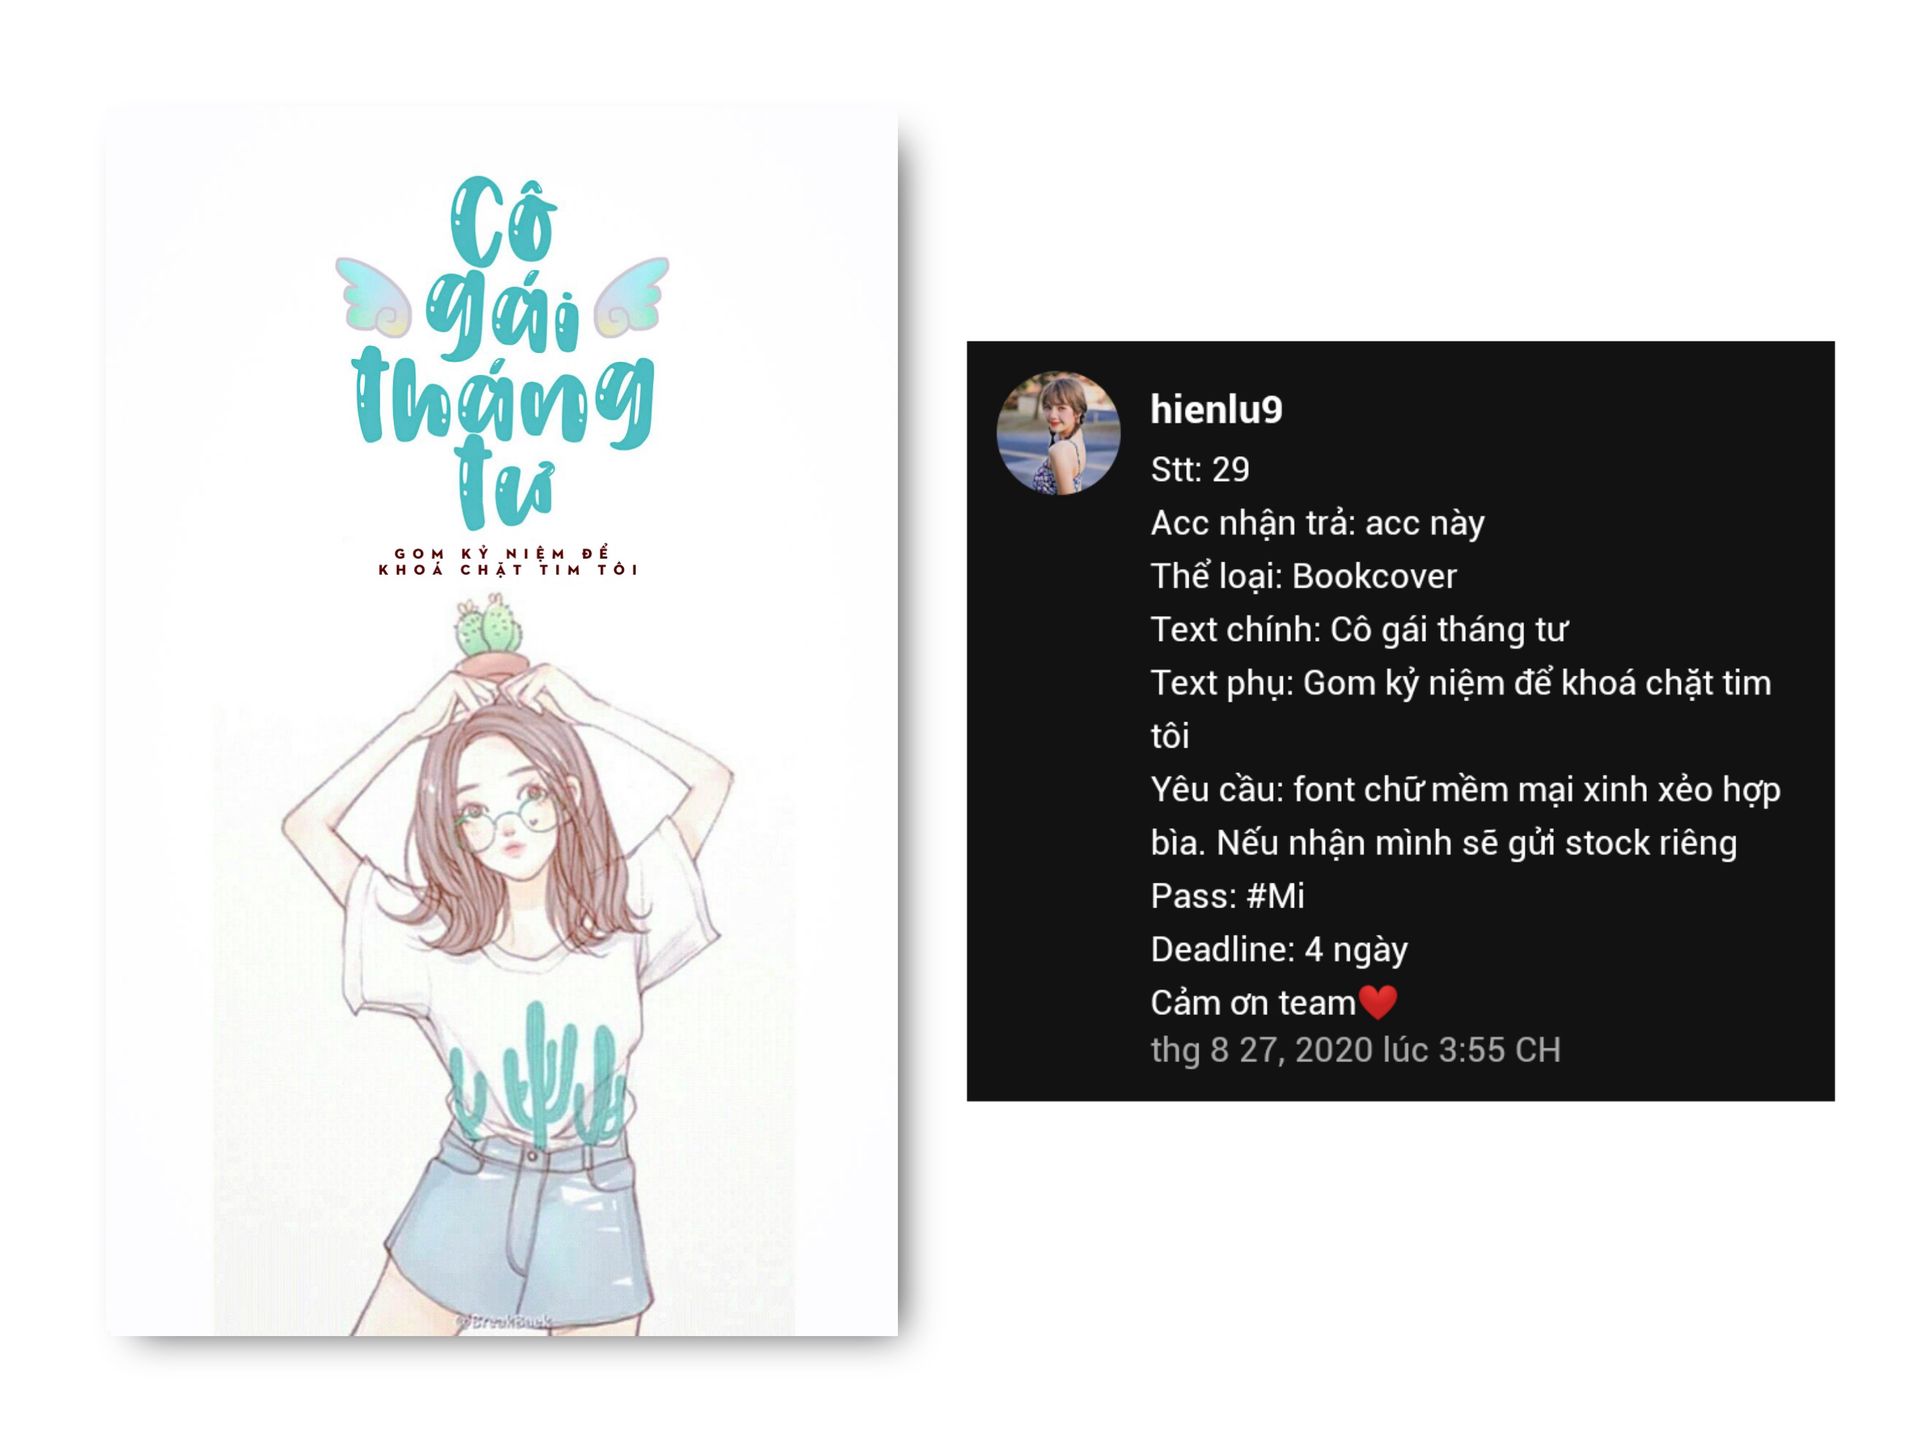Screen dimensions: 1920x1440
Task: Click the 'Deadline: 4 ngày' line
Action: pyautogui.click(x=1279, y=949)
